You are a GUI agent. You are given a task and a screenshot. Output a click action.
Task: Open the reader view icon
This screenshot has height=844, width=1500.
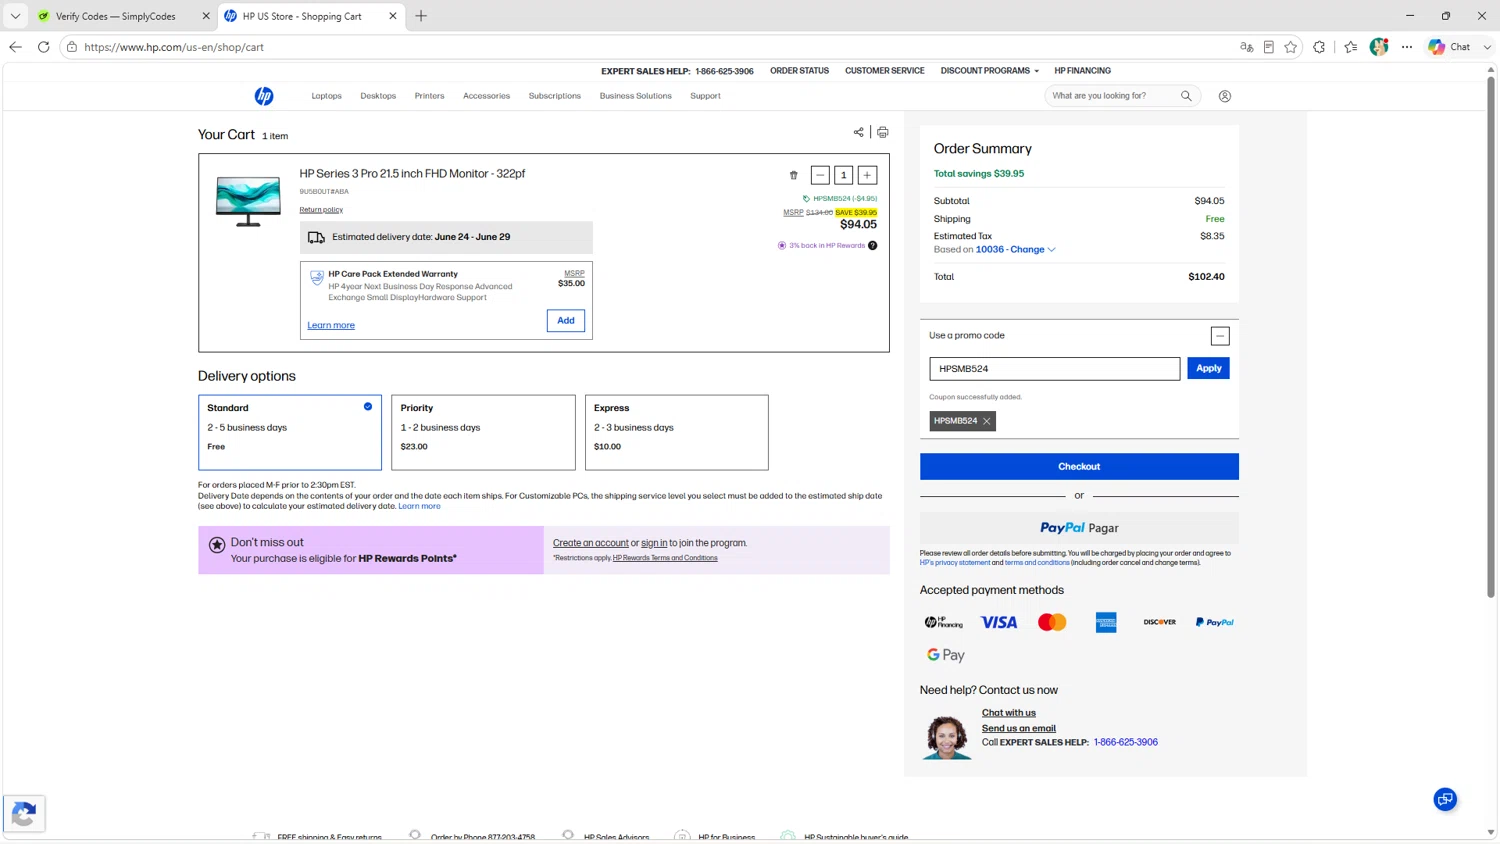pos(1268,47)
